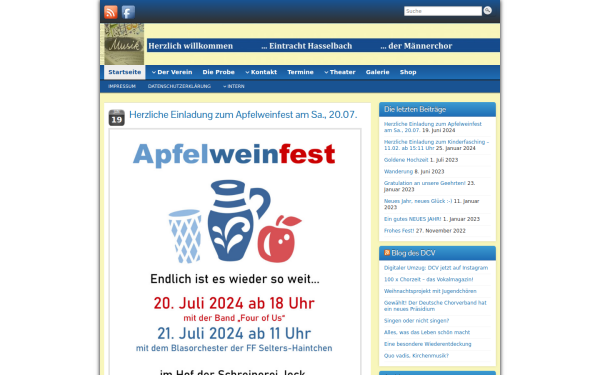Viewport: 600px width, 375px height.
Task: Open the Galerie menu item
Action: [377, 72]
